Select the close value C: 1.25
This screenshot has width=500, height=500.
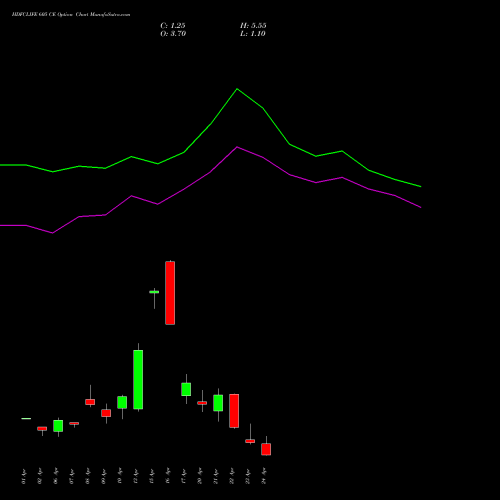[173, 26]
